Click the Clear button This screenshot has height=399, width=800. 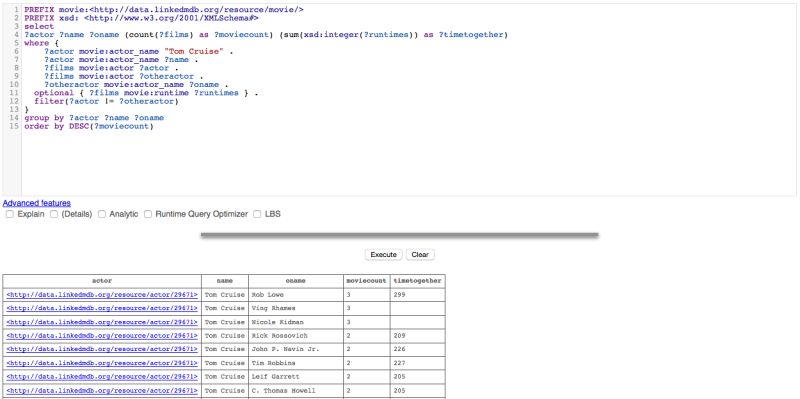[420, 255]
